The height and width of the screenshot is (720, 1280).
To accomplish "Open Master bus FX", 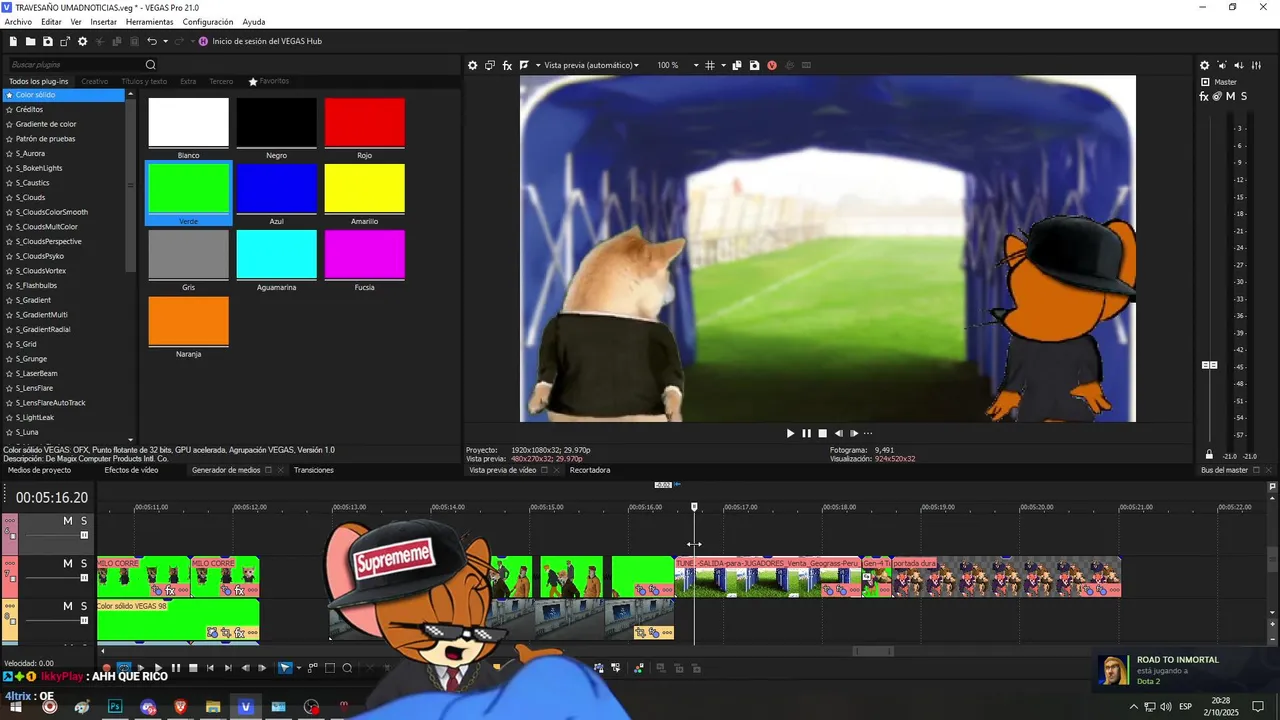I will click(x=1204, y=96).
